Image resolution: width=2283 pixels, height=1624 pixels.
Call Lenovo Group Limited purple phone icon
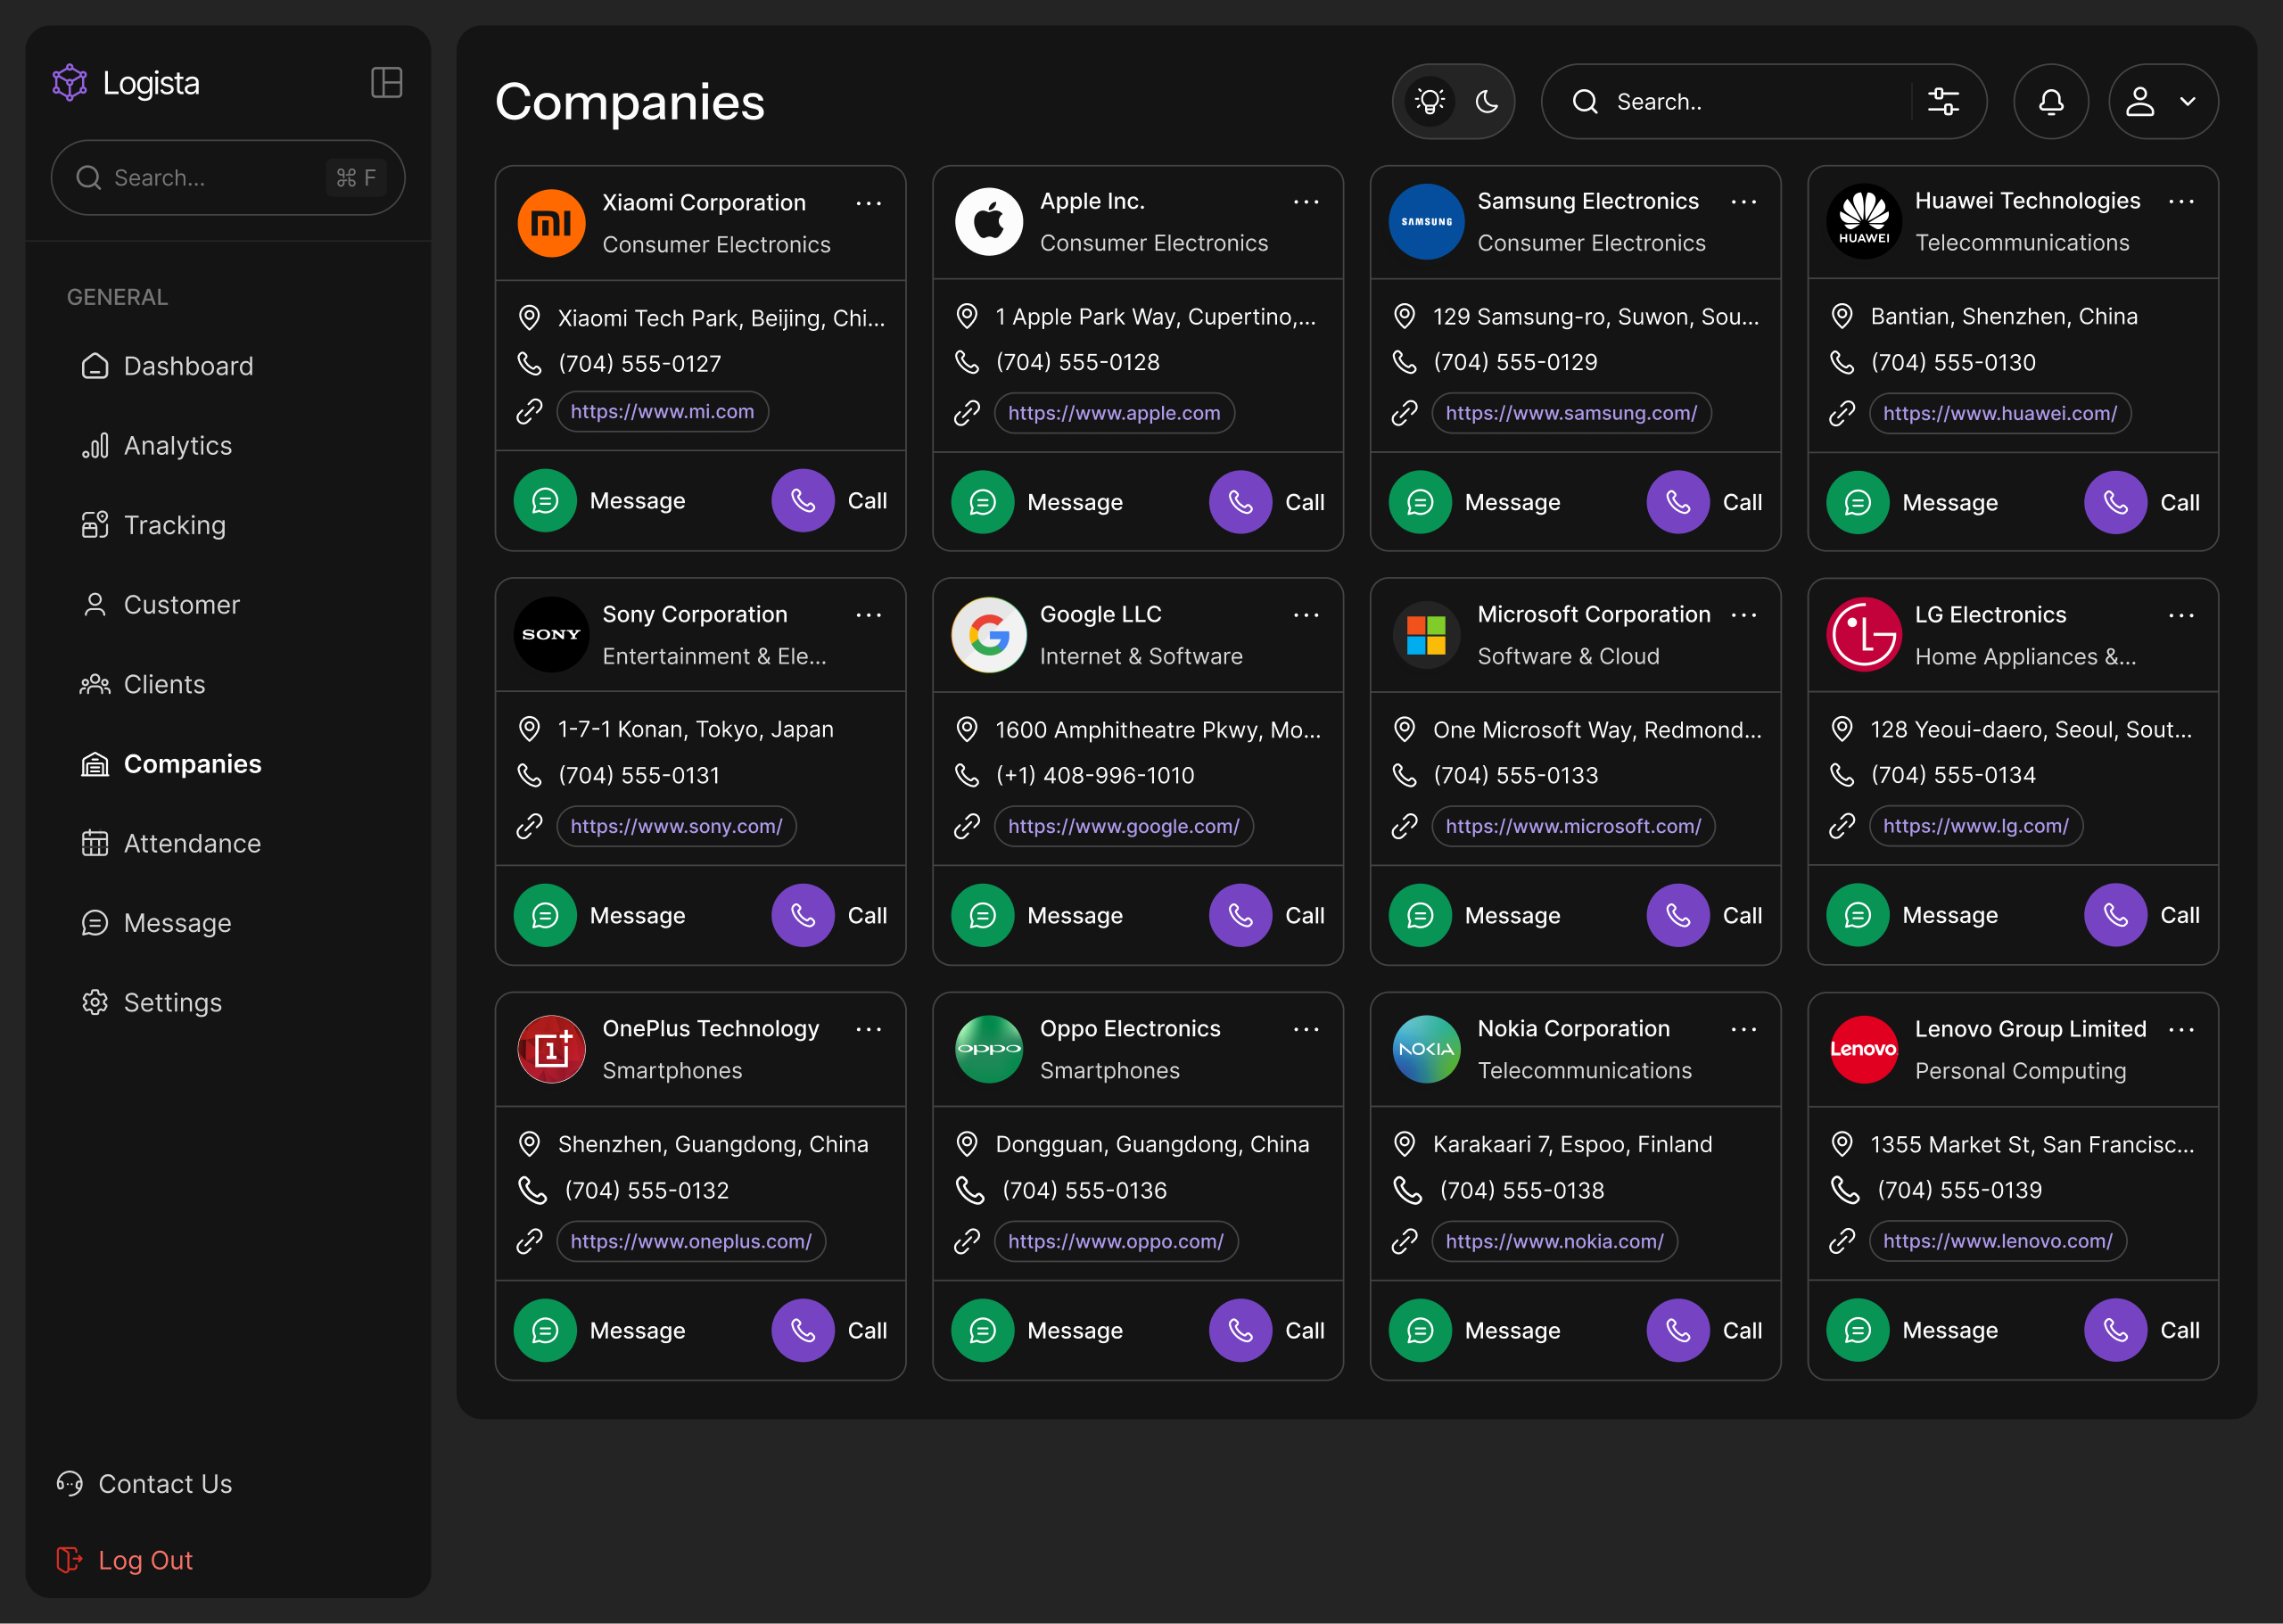pyautogui.click(x=2116, y=1330)
